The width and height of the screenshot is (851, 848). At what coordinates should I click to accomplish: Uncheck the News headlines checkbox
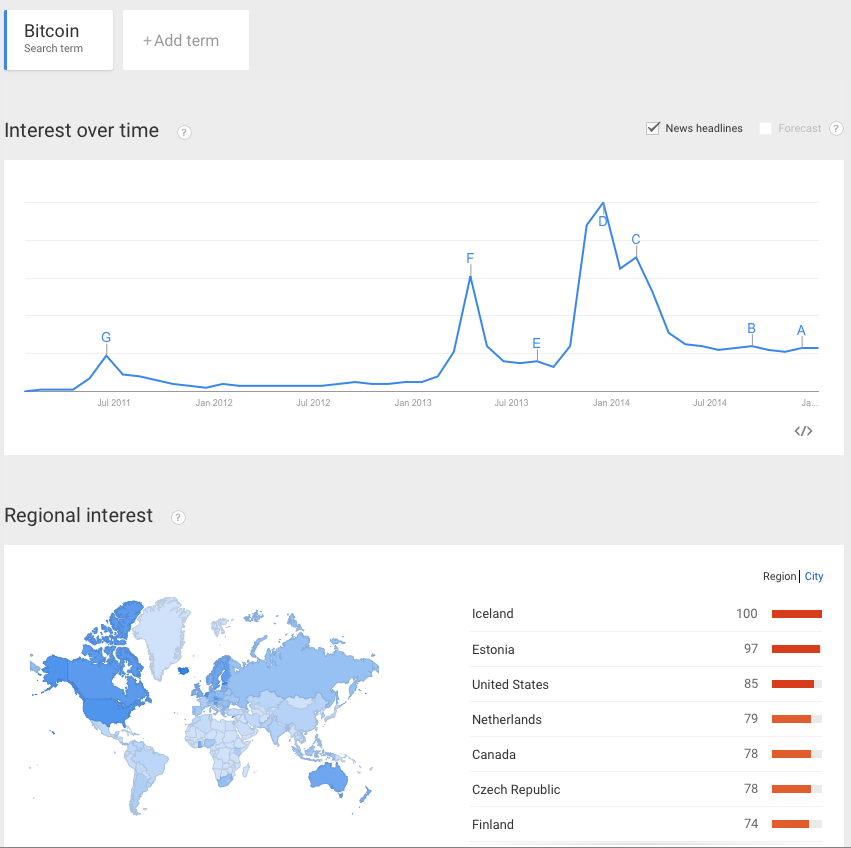pyautogui.click(x=653, y=128)
